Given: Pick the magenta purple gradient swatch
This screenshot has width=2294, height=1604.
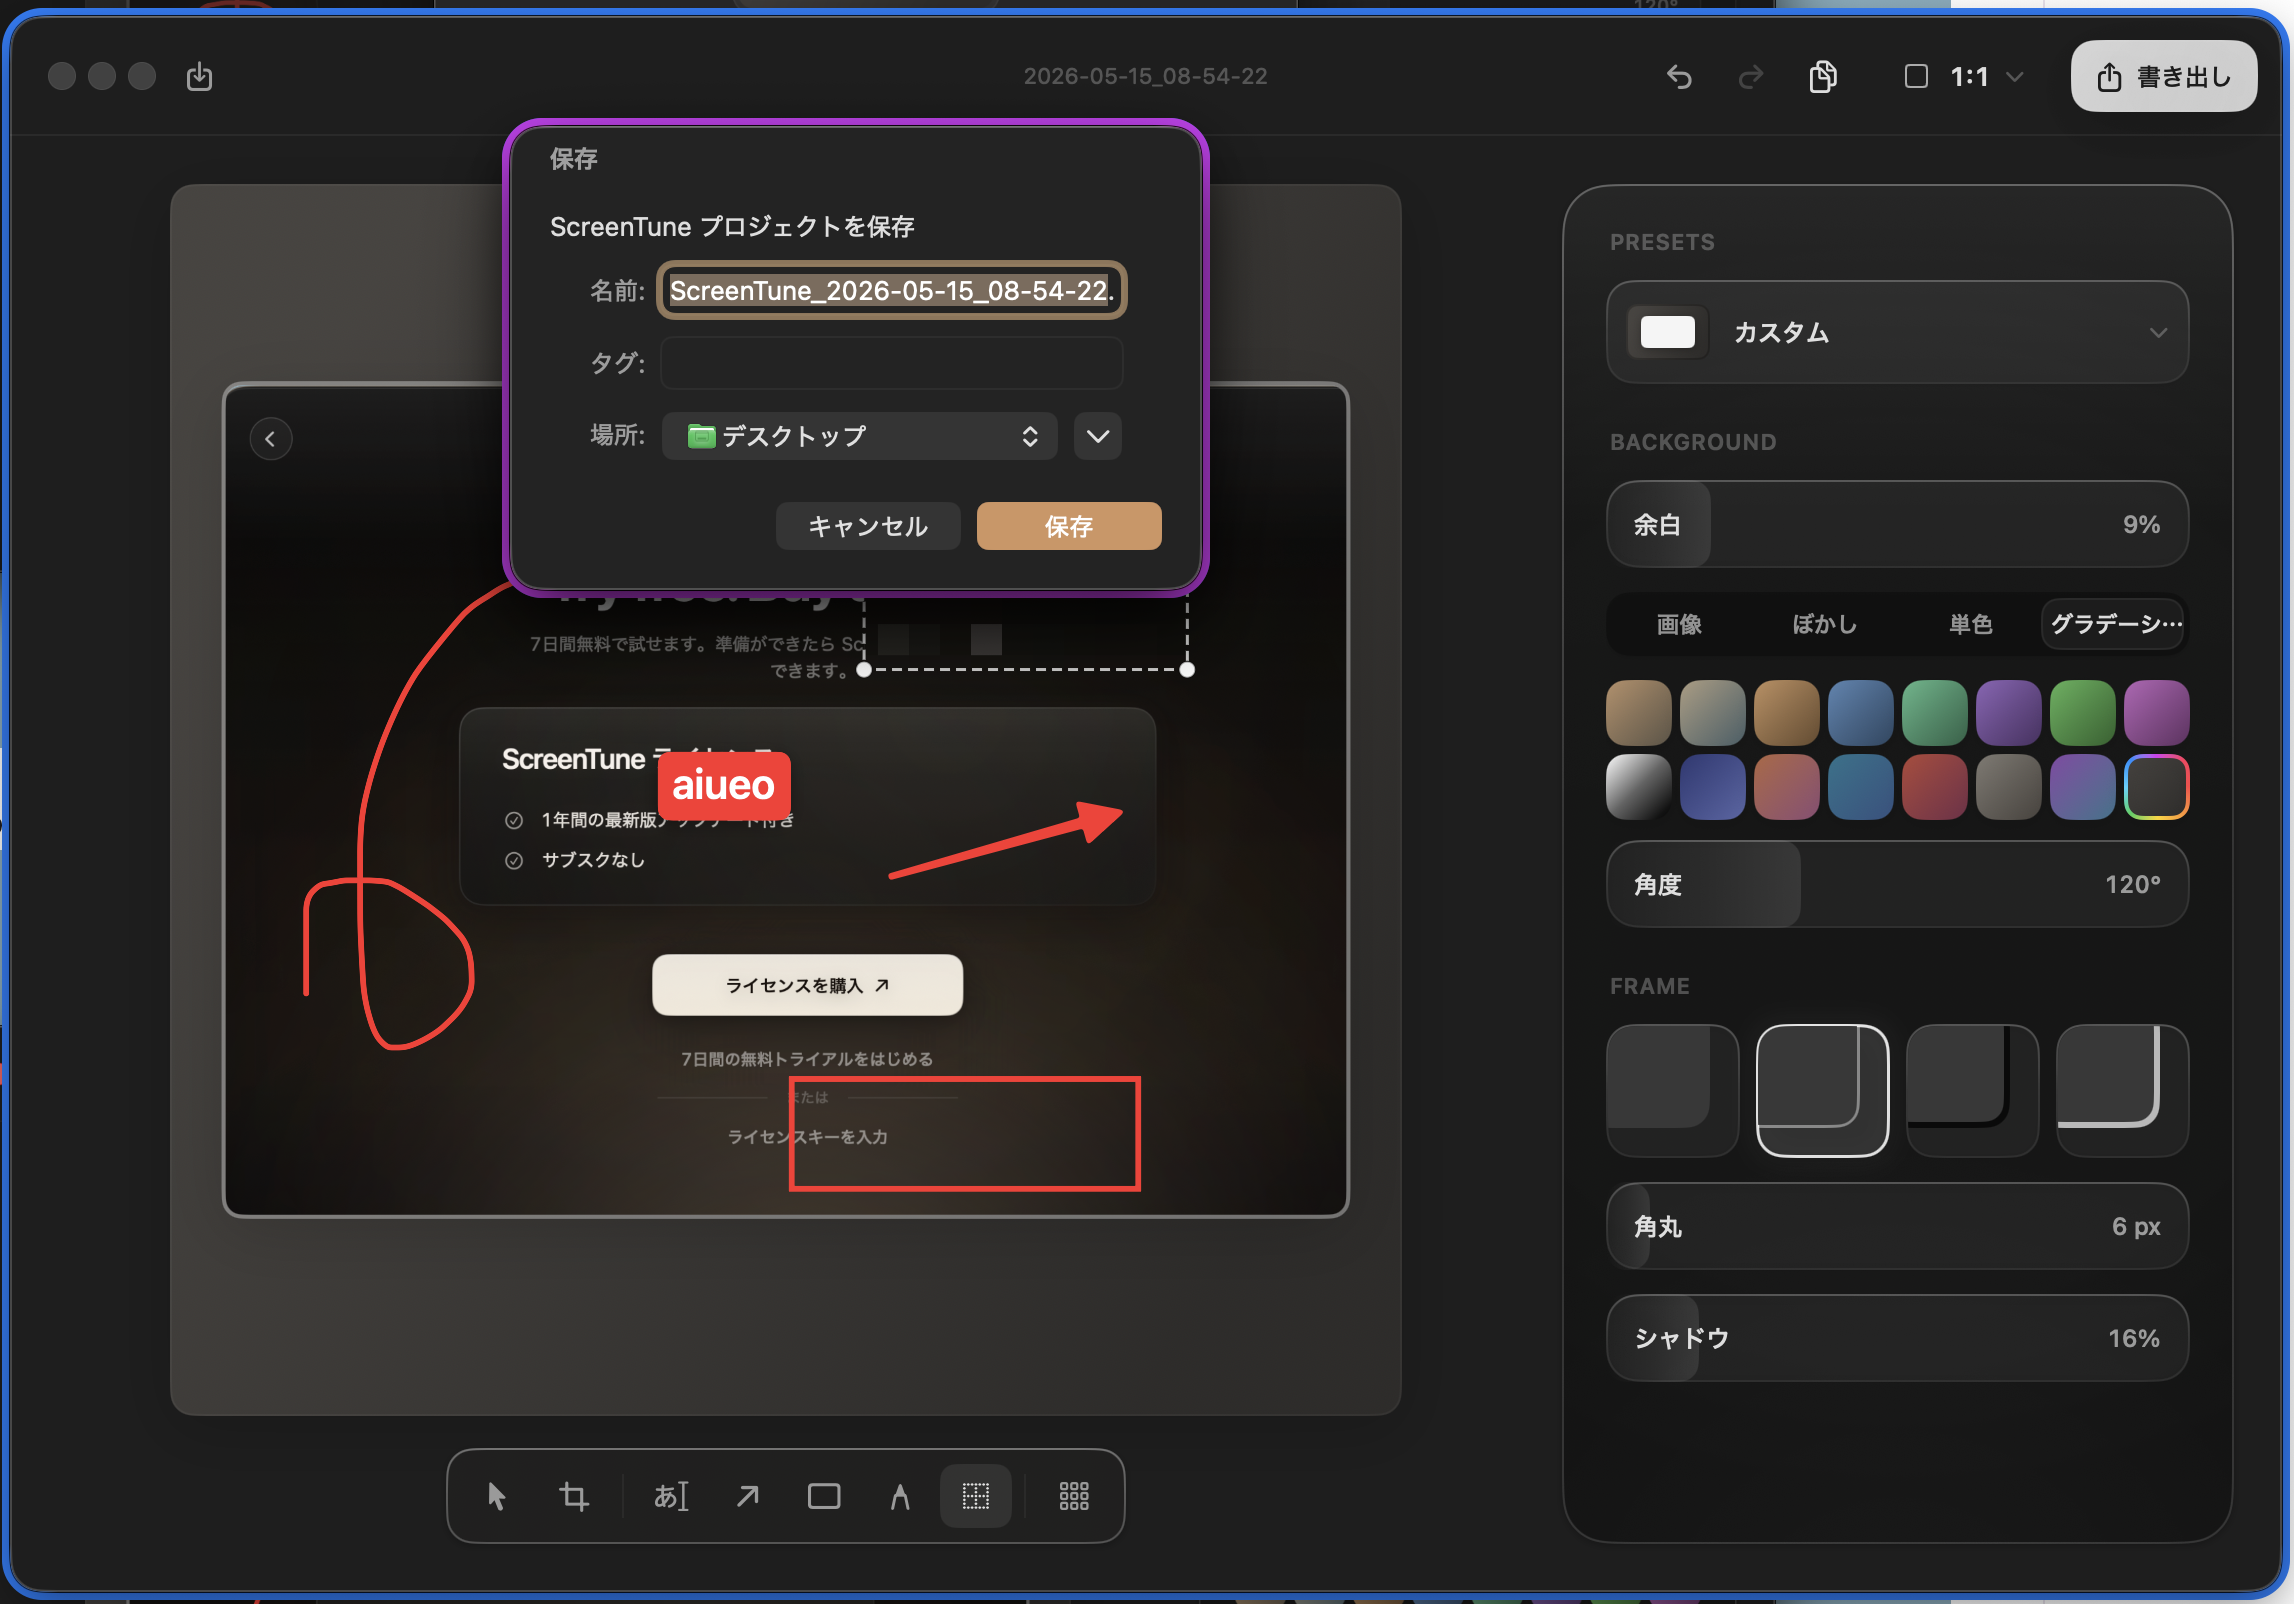Looking at the screenshot, I should tap(2157, 713).
